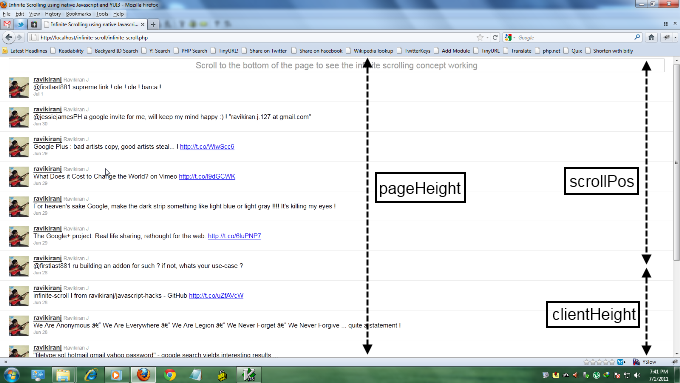Open the History menu
Screen dimensions: 680x383
53,14
